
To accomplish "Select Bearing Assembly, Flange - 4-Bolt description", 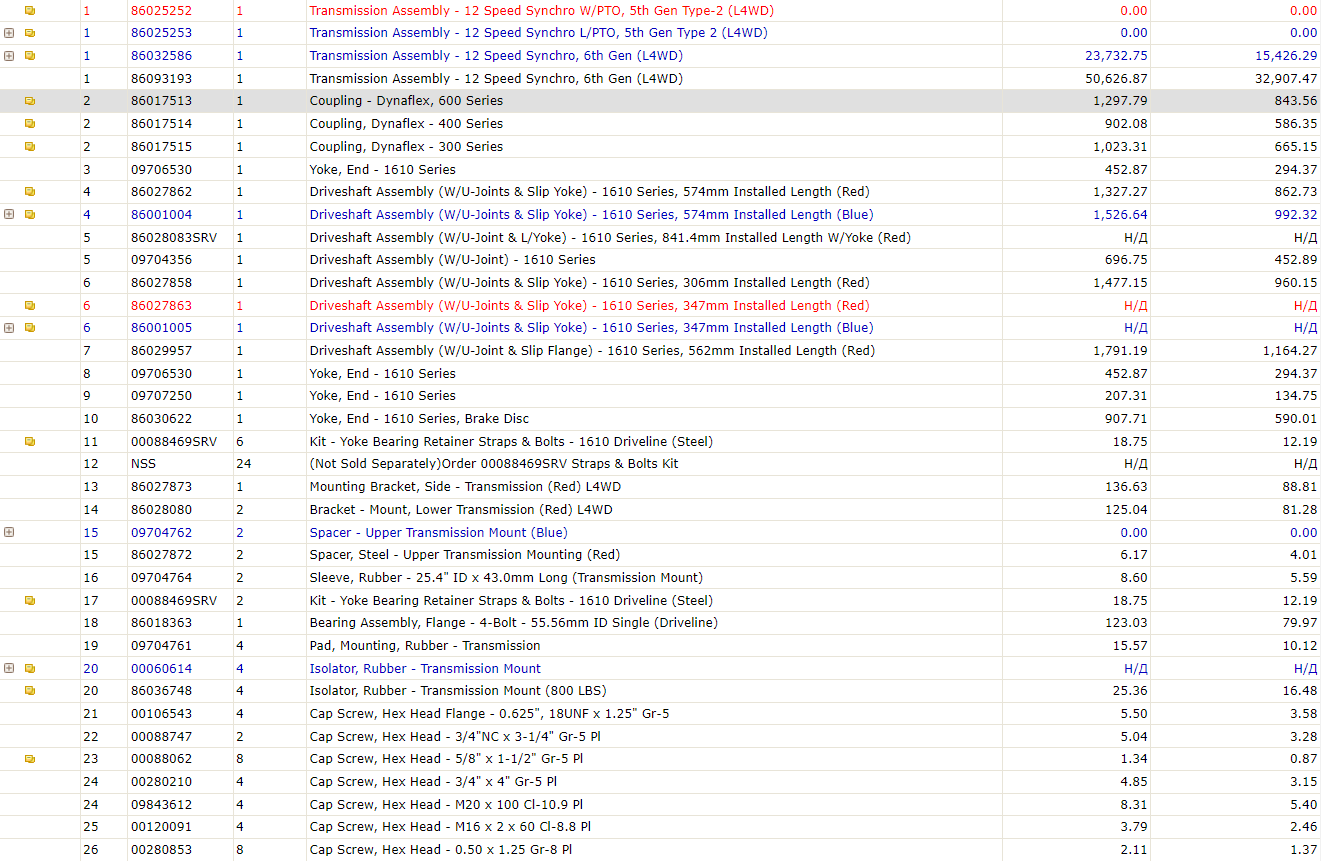I will point(513,623).
